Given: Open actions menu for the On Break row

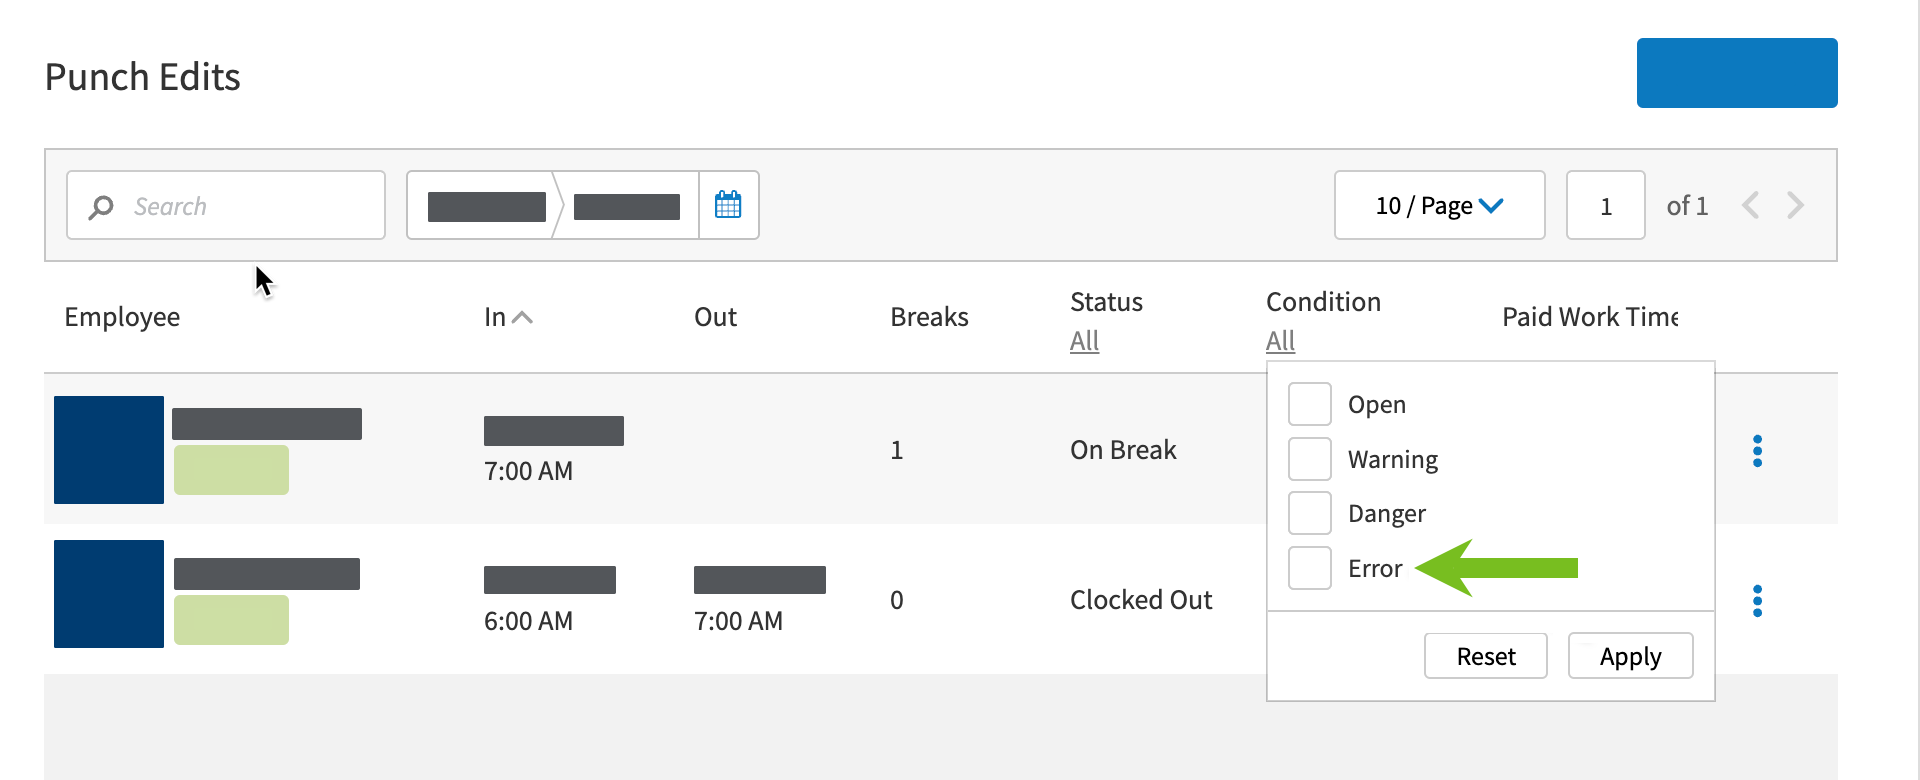Looking at the screenshot, I should (x=1757, y=451).
